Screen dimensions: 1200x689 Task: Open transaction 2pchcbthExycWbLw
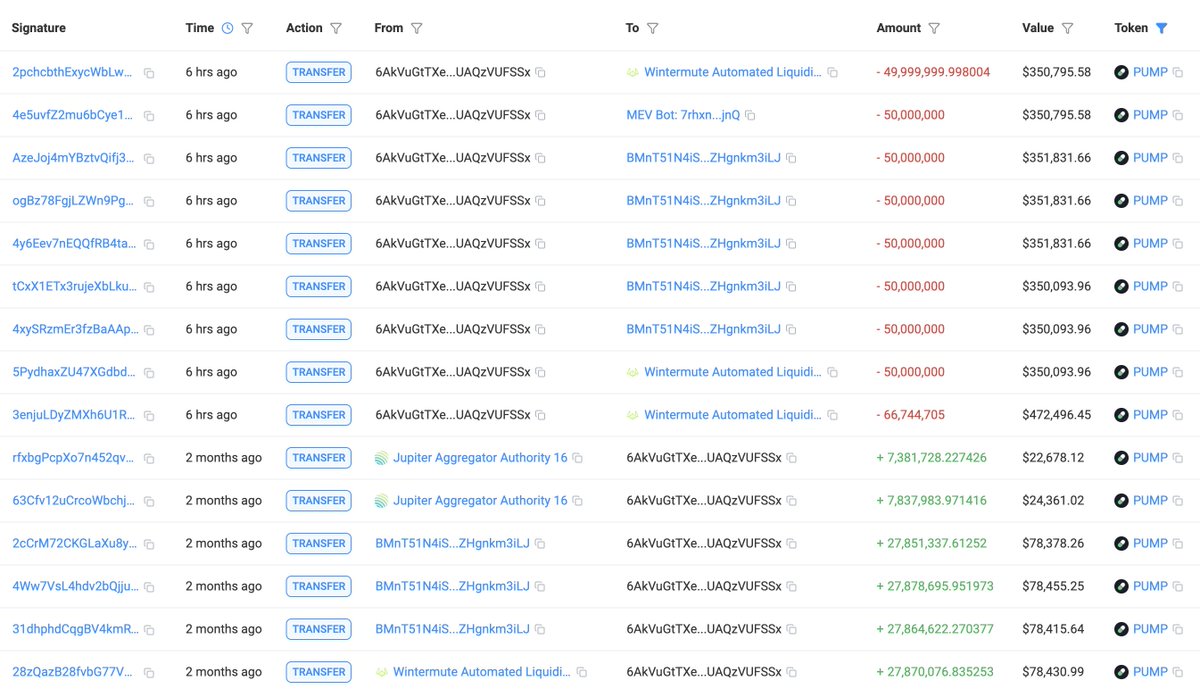(x=72, y=72)
